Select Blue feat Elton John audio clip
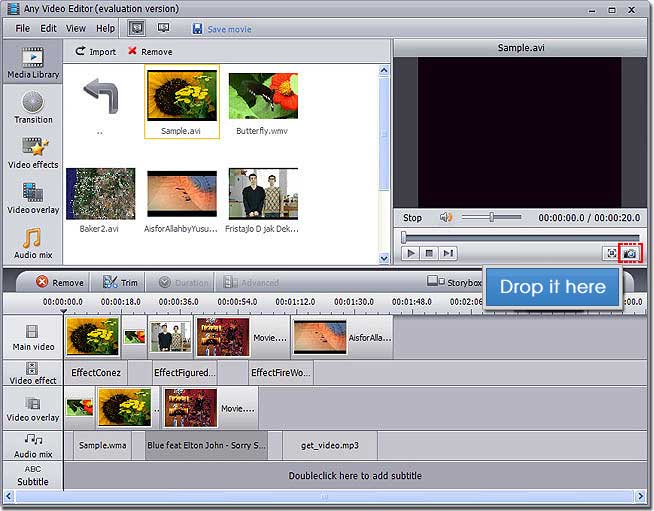 pos(206,445)
